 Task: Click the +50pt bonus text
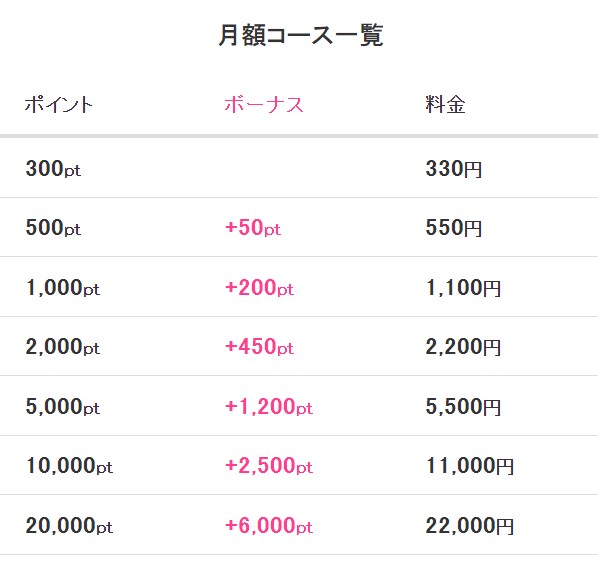253,227
